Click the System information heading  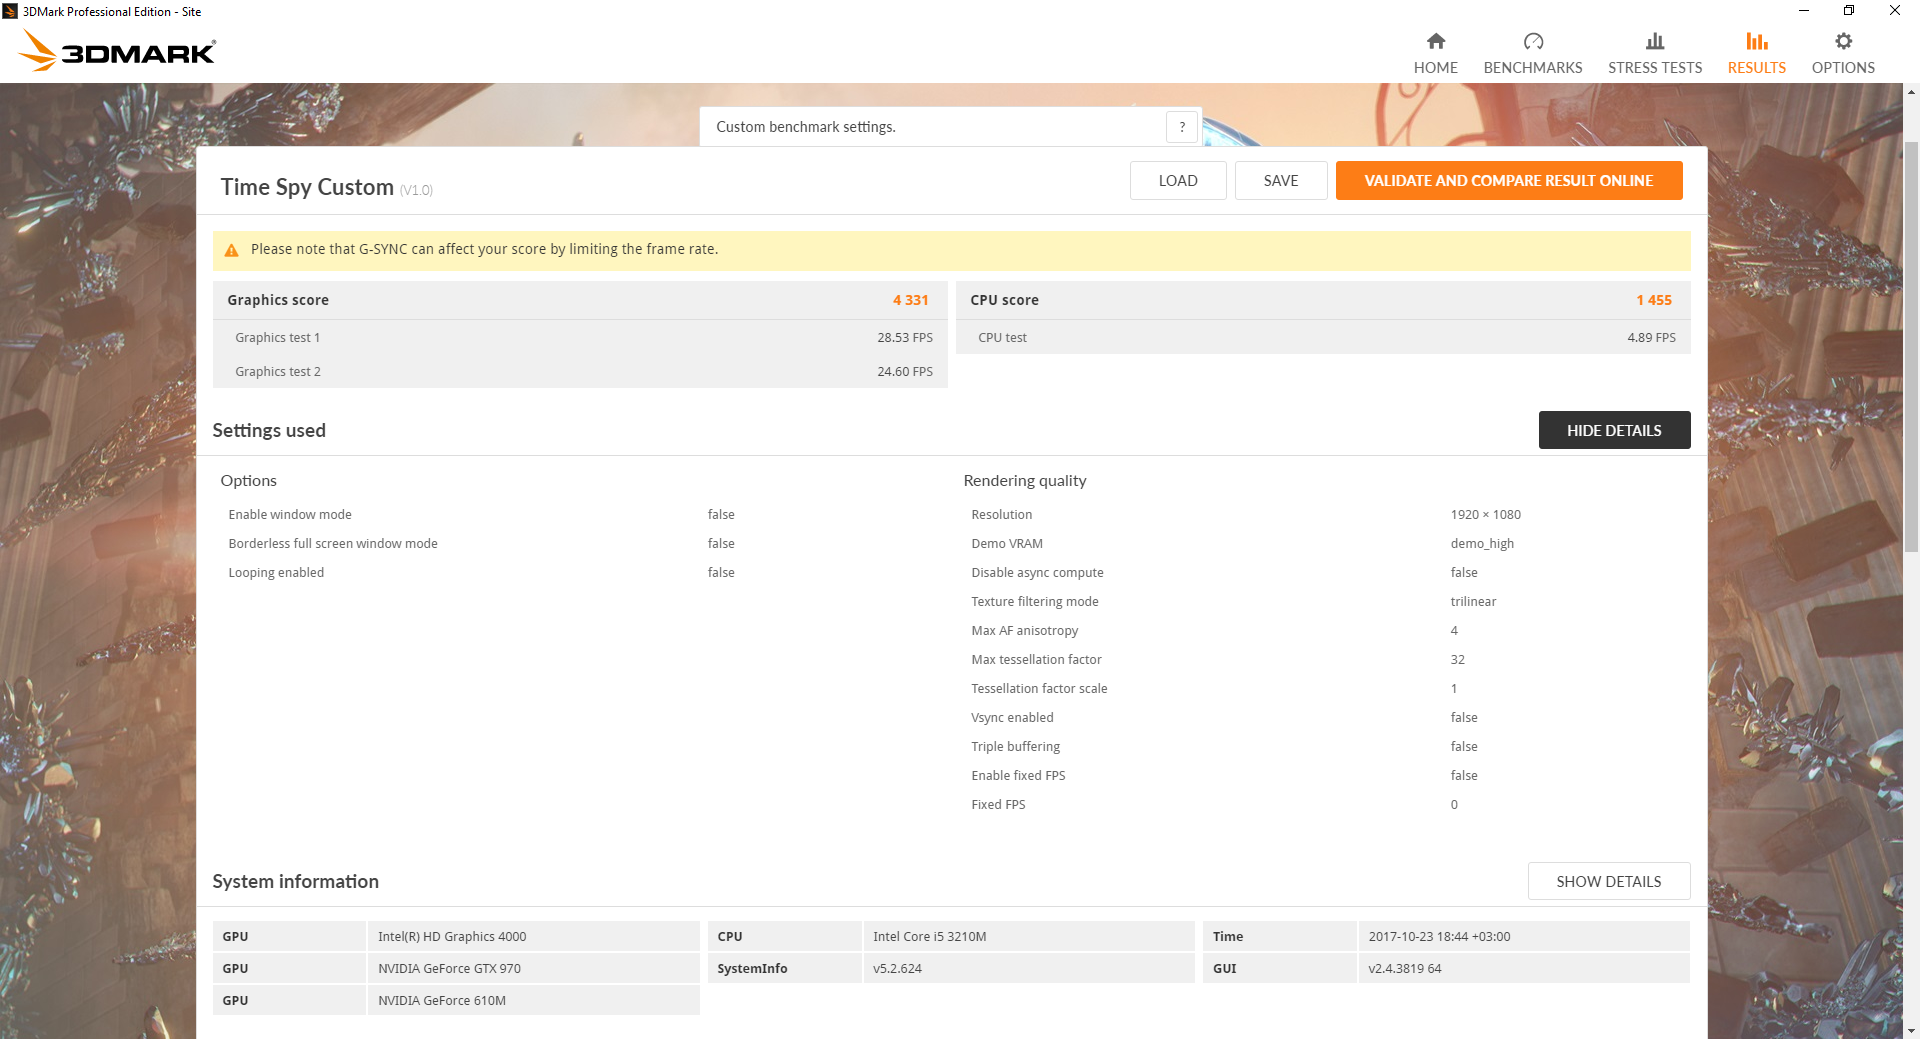[295, 882]
